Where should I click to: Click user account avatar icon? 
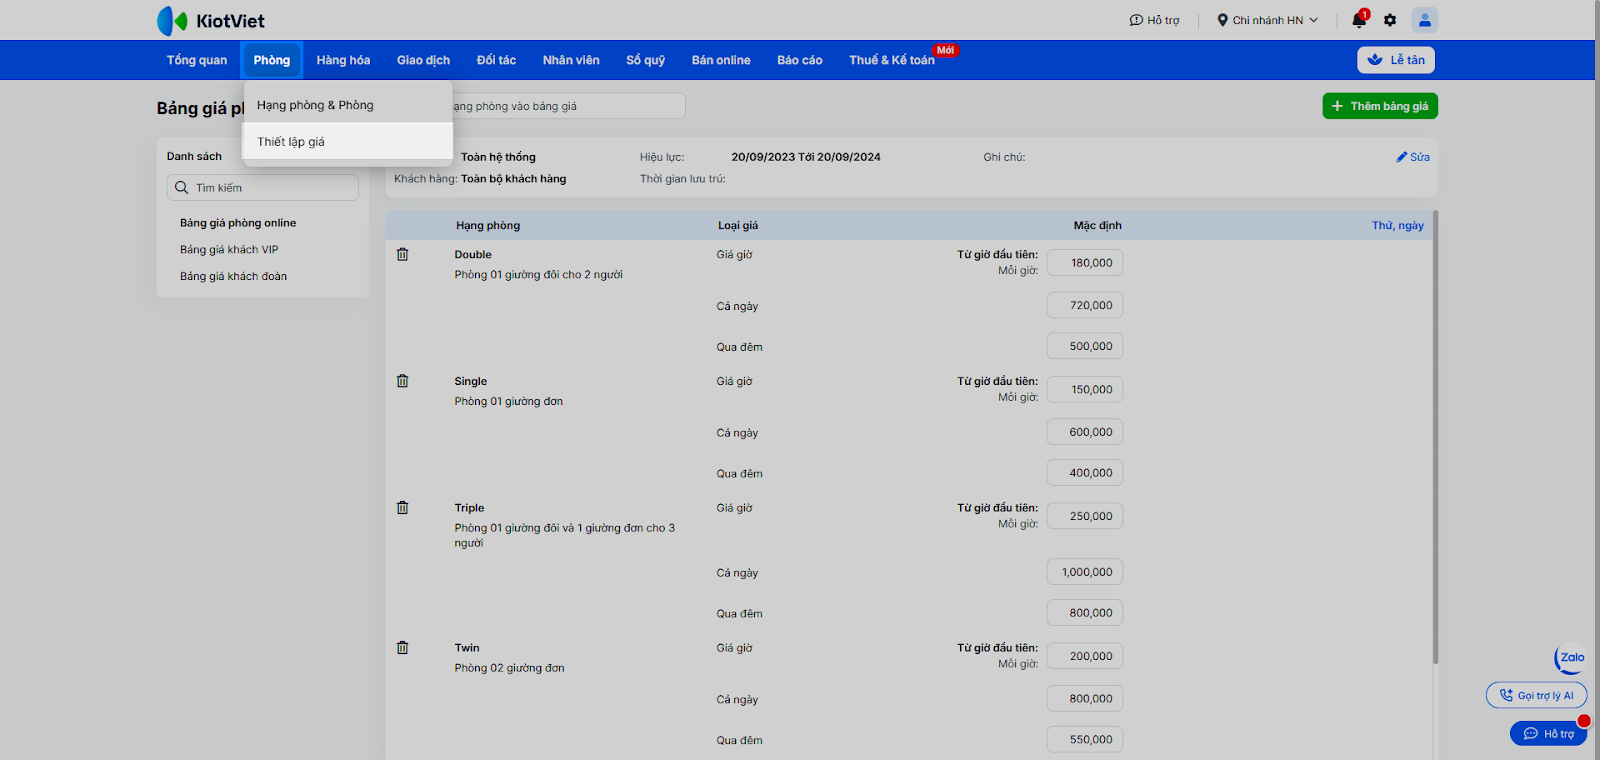pyautogui.click(x=1424, y=20)
